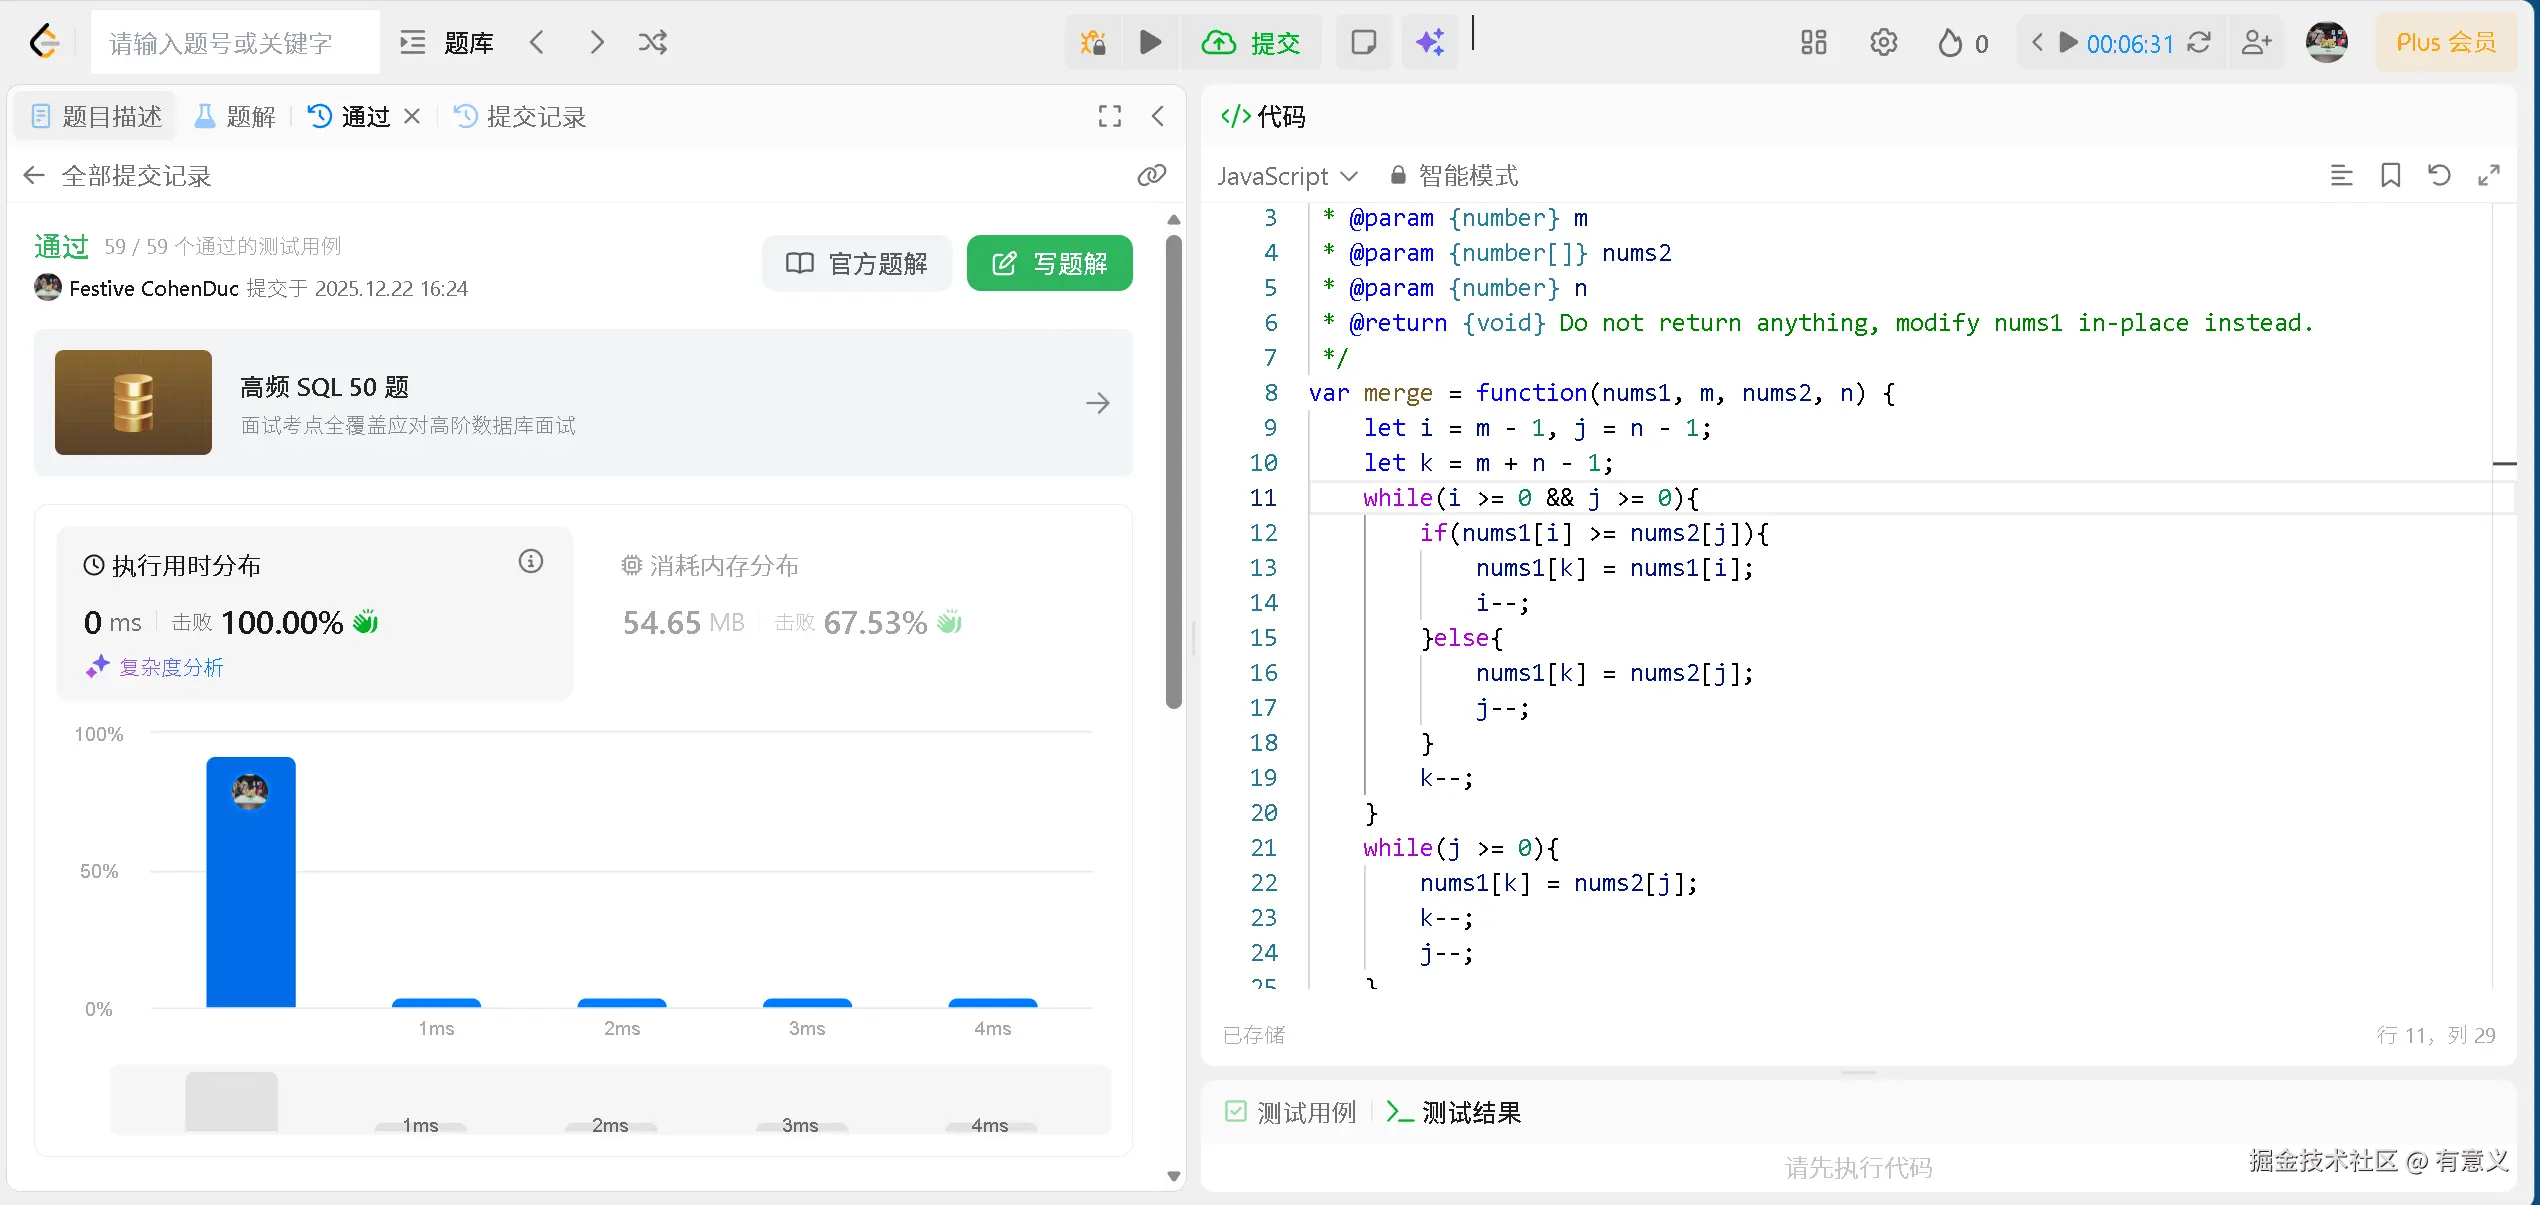Collapse the left panel with chevron
2540x1205 pixels.
pyautogui.click(x=1158, y=117)
